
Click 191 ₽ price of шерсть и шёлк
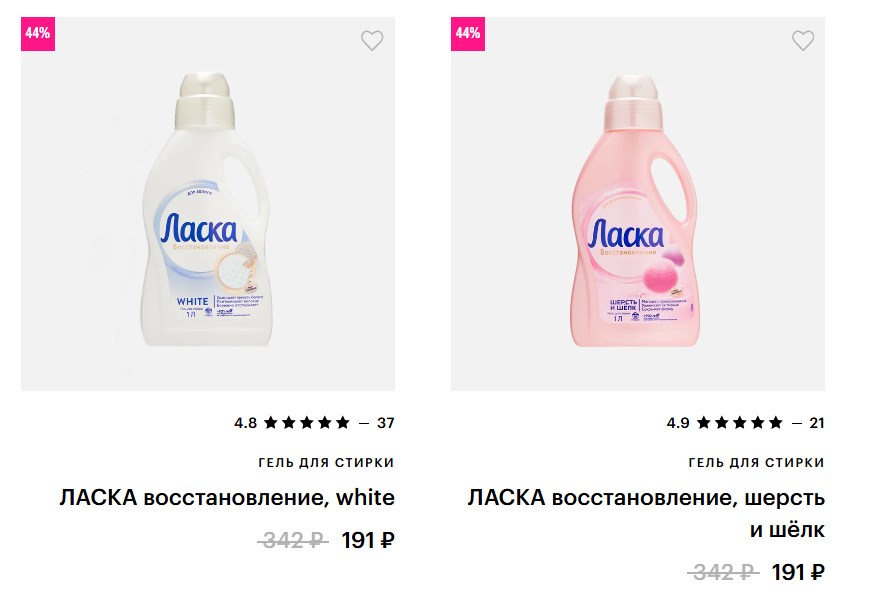click(x=798, y=573)
